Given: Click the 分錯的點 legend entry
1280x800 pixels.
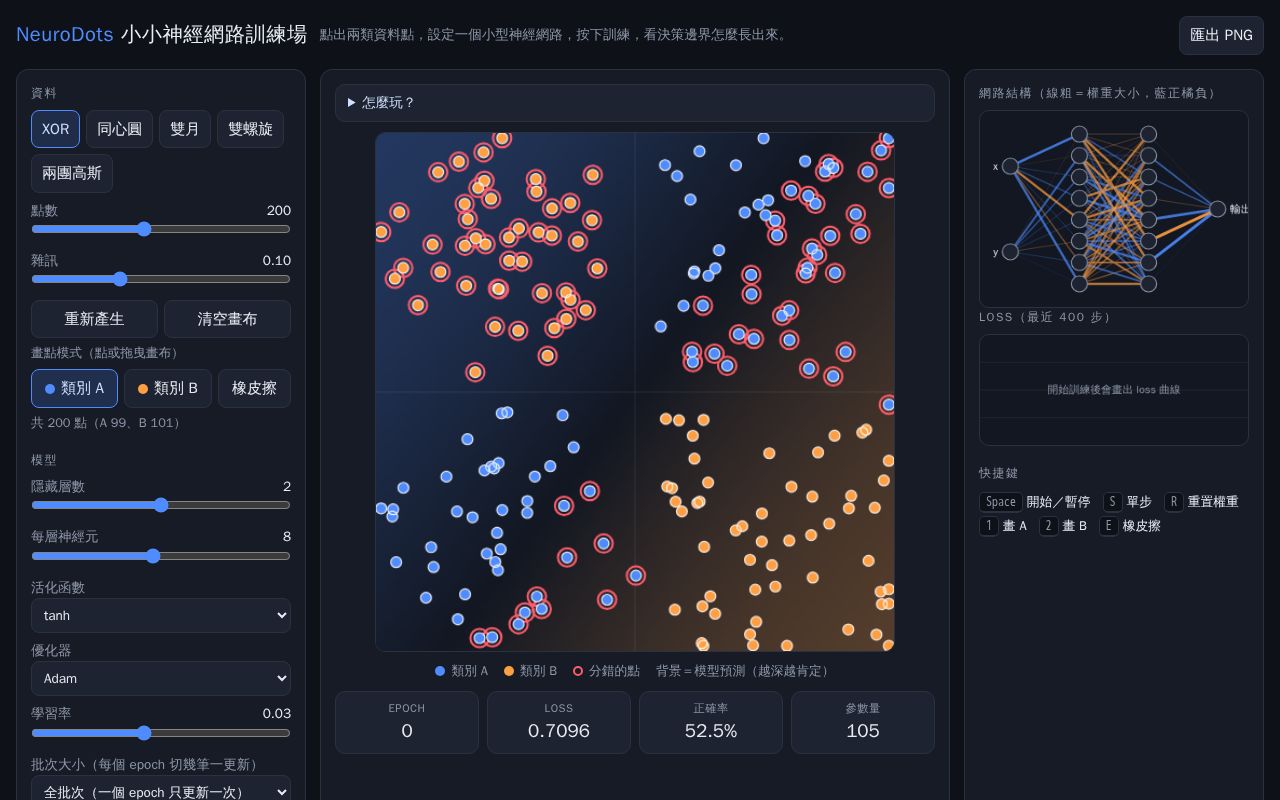Looking at the screenshot, I should 606,671.
